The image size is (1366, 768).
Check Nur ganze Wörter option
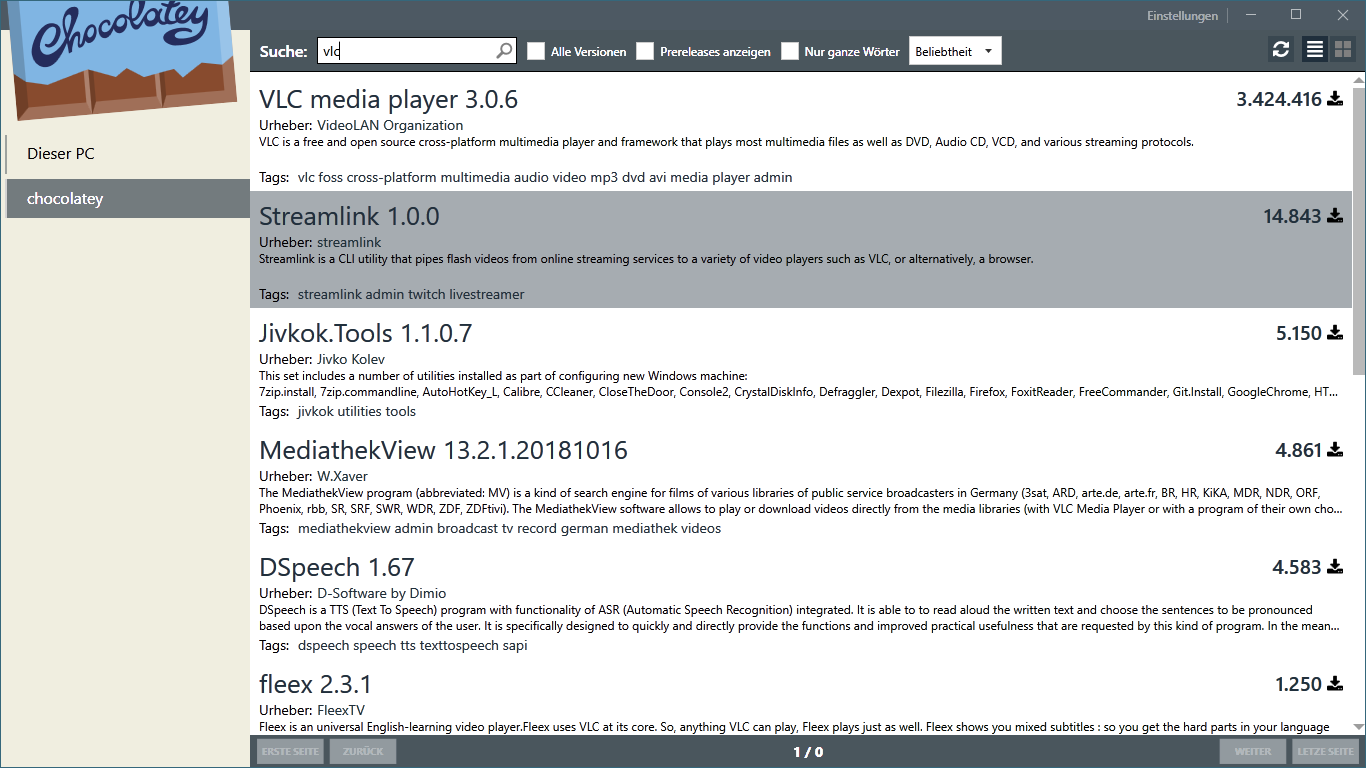pyautogui.click(x=790, y=51)
